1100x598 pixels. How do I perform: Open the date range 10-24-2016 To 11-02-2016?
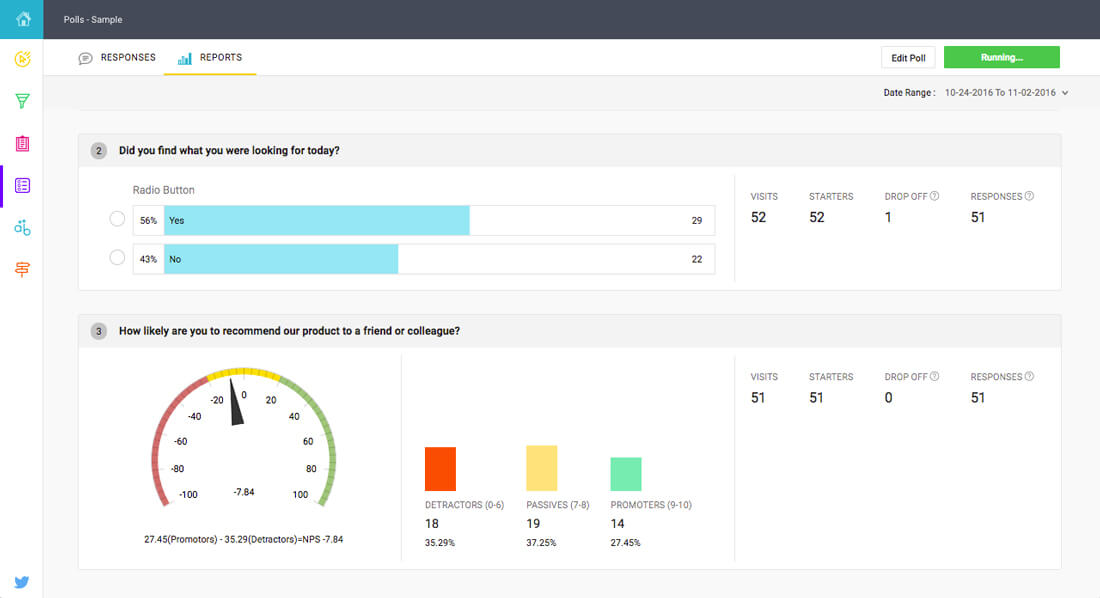coord(1000,93)
